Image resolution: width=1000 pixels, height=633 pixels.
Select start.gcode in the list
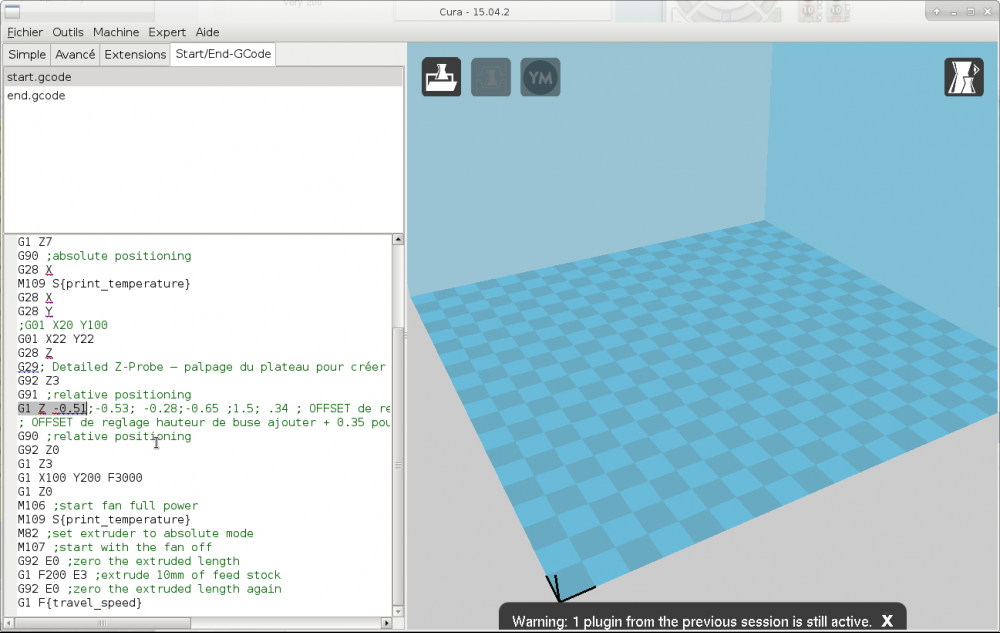pyautogui.click(x=203, y=77)
